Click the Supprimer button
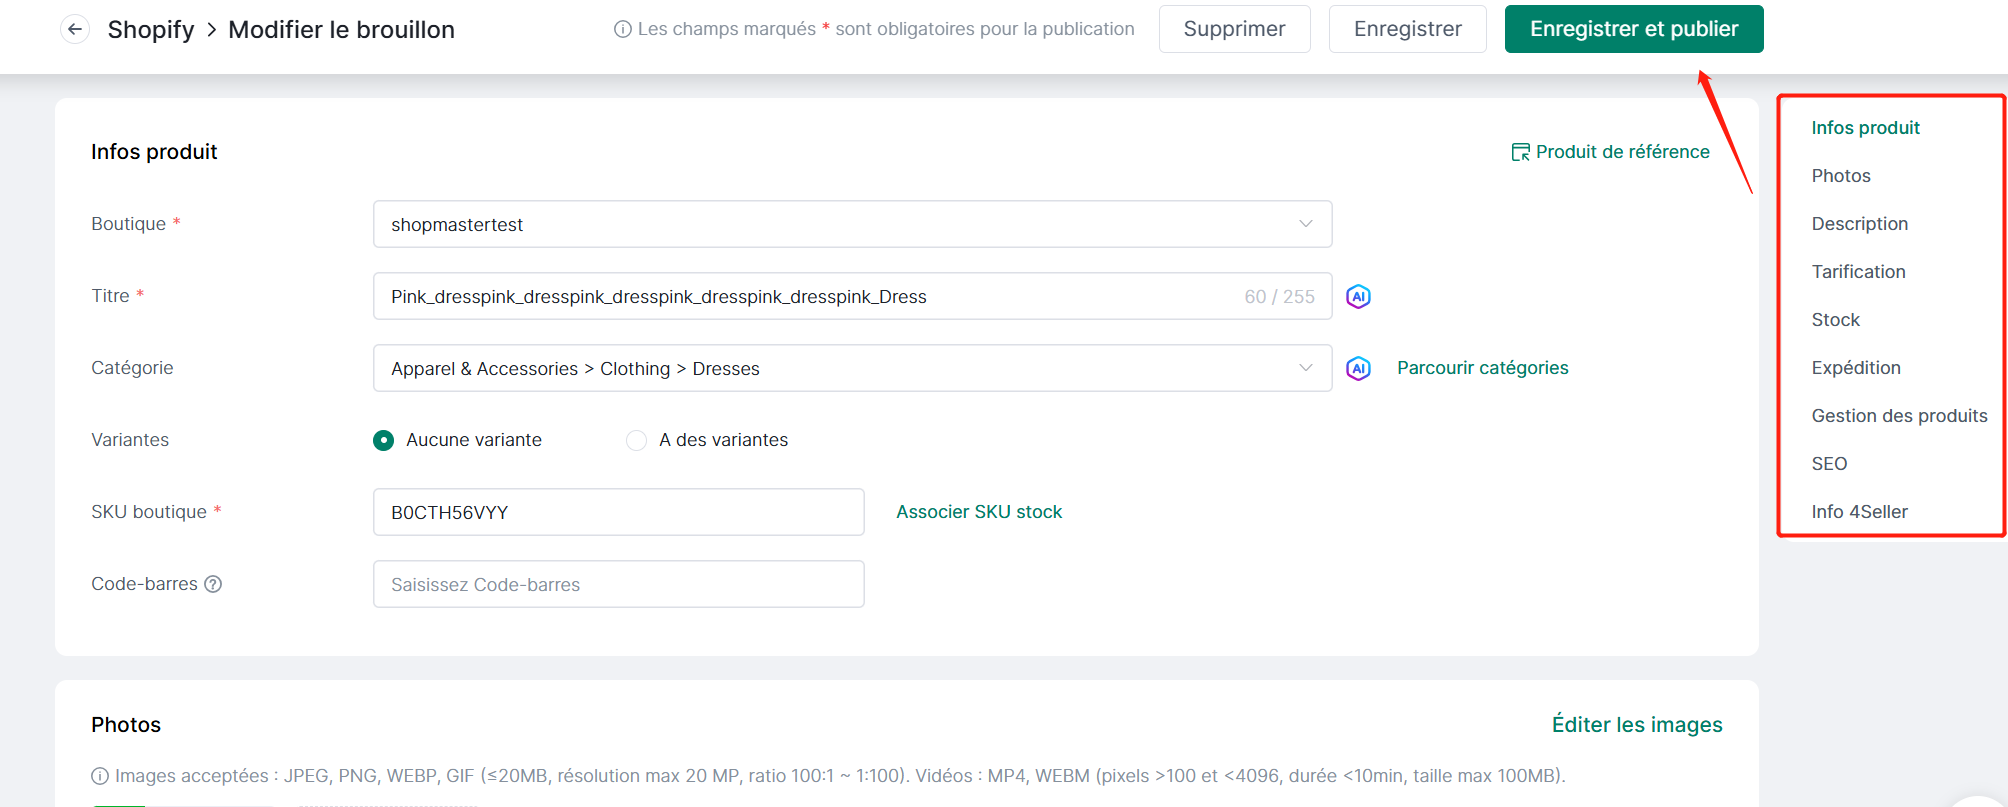Screen dimensions: 2008x807 [1234, 29]
